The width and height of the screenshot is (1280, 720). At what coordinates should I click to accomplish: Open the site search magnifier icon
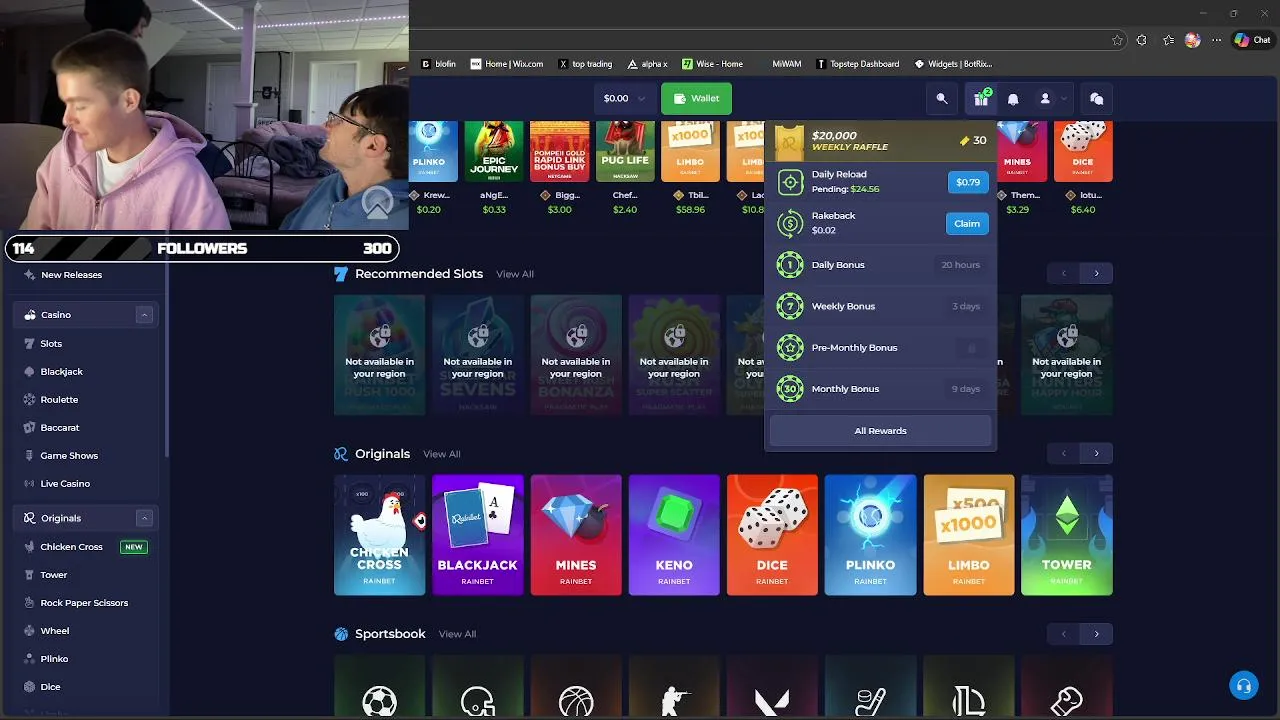tap(941, 99)
